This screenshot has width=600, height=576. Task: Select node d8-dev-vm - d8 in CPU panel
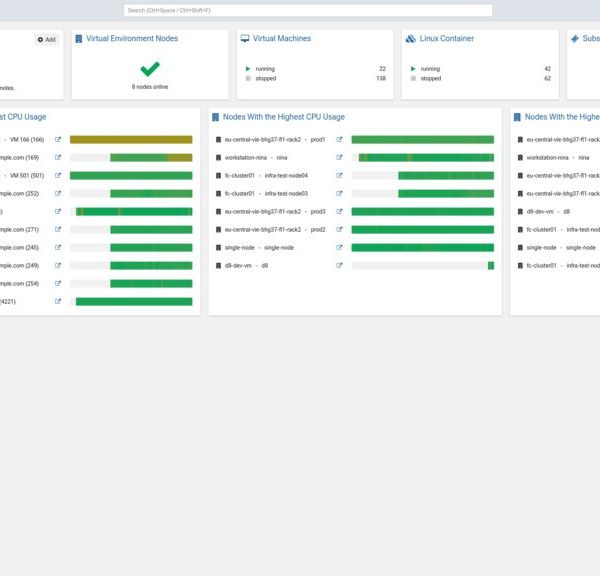(x=246, y=266)
